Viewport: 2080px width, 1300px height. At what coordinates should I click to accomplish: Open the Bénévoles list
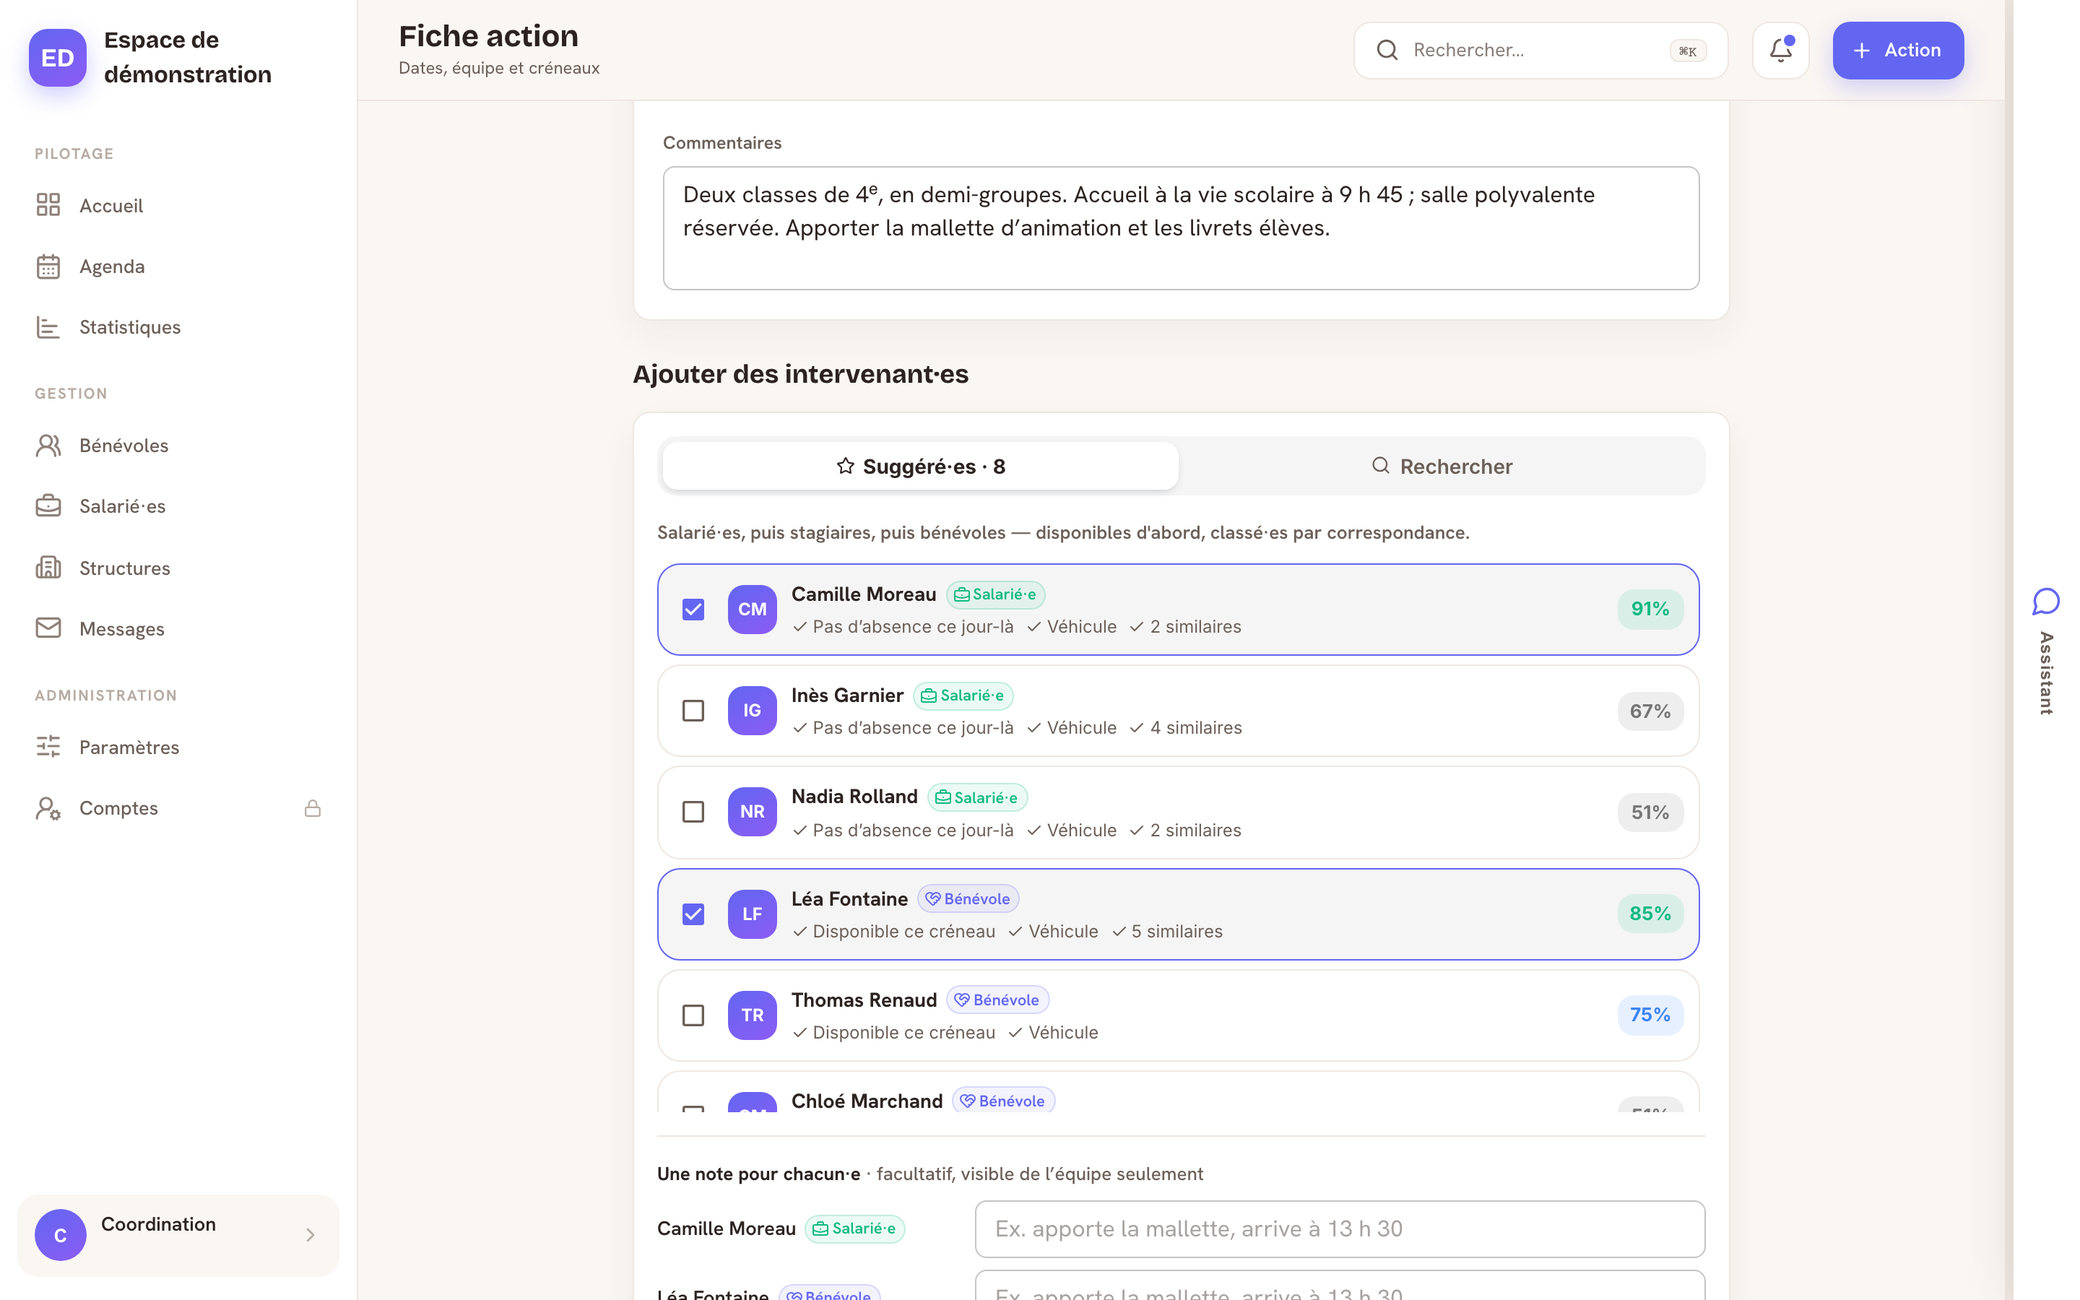coord(178,445)
